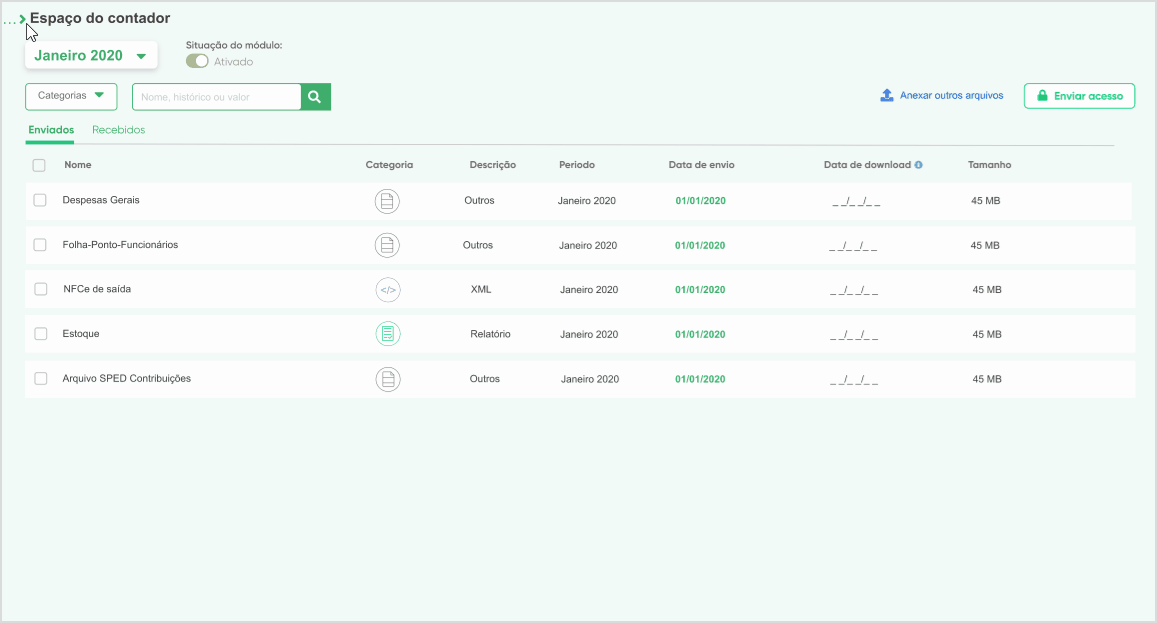Screen dimensions: 1157x623
Task: Check the select-all checkbox in table header
Action: [39, 165]
